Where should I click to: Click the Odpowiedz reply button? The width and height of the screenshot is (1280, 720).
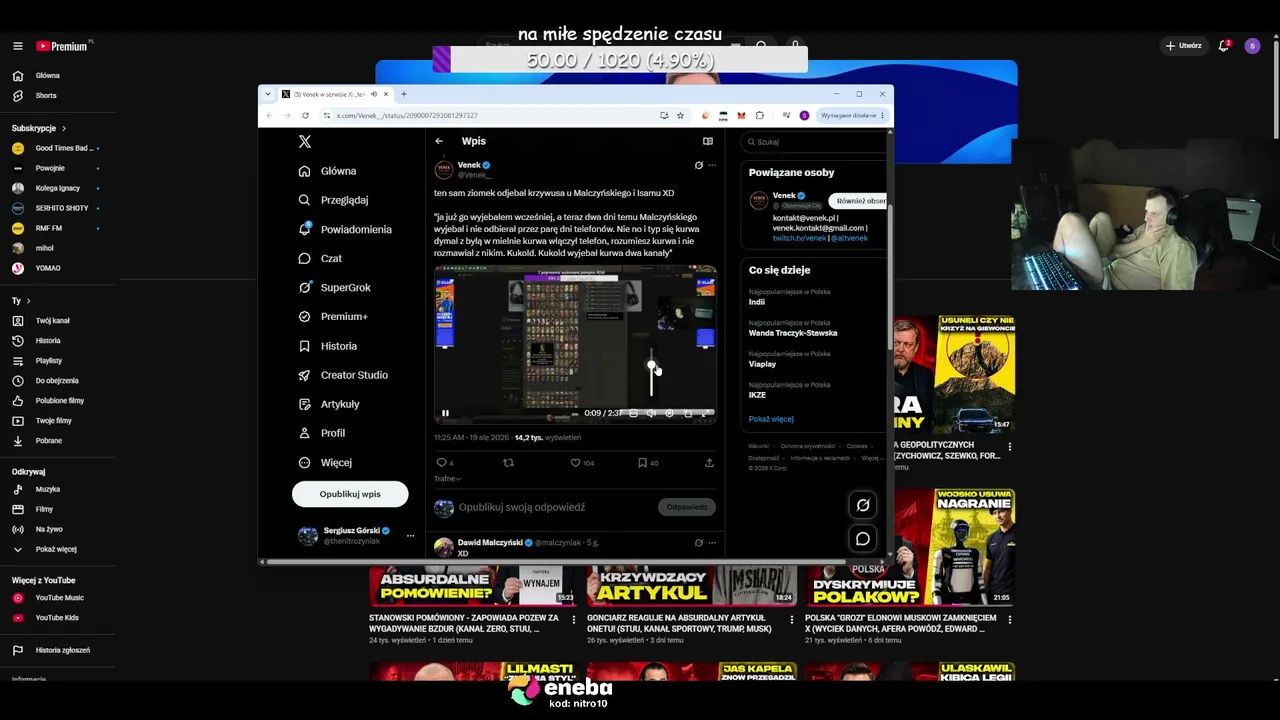687,507
